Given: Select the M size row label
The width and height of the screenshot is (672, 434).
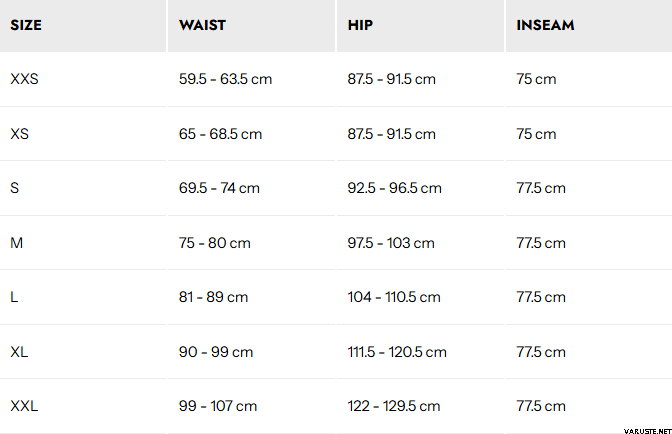Looking at the screenshot, I should (16, 243).
